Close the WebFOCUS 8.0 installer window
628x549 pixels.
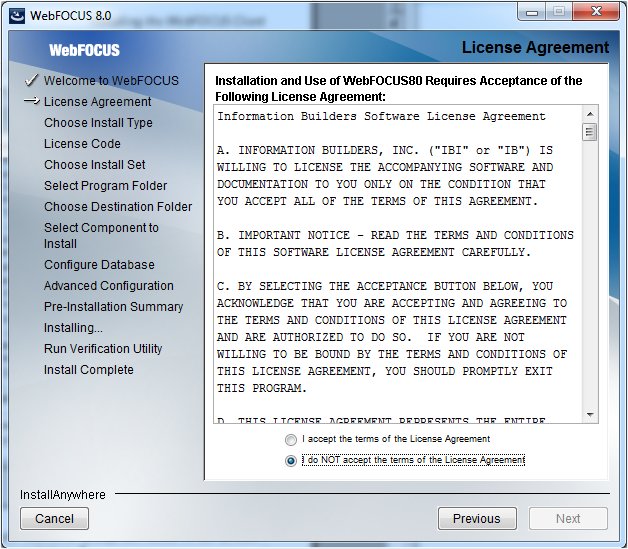click(596, 11)
